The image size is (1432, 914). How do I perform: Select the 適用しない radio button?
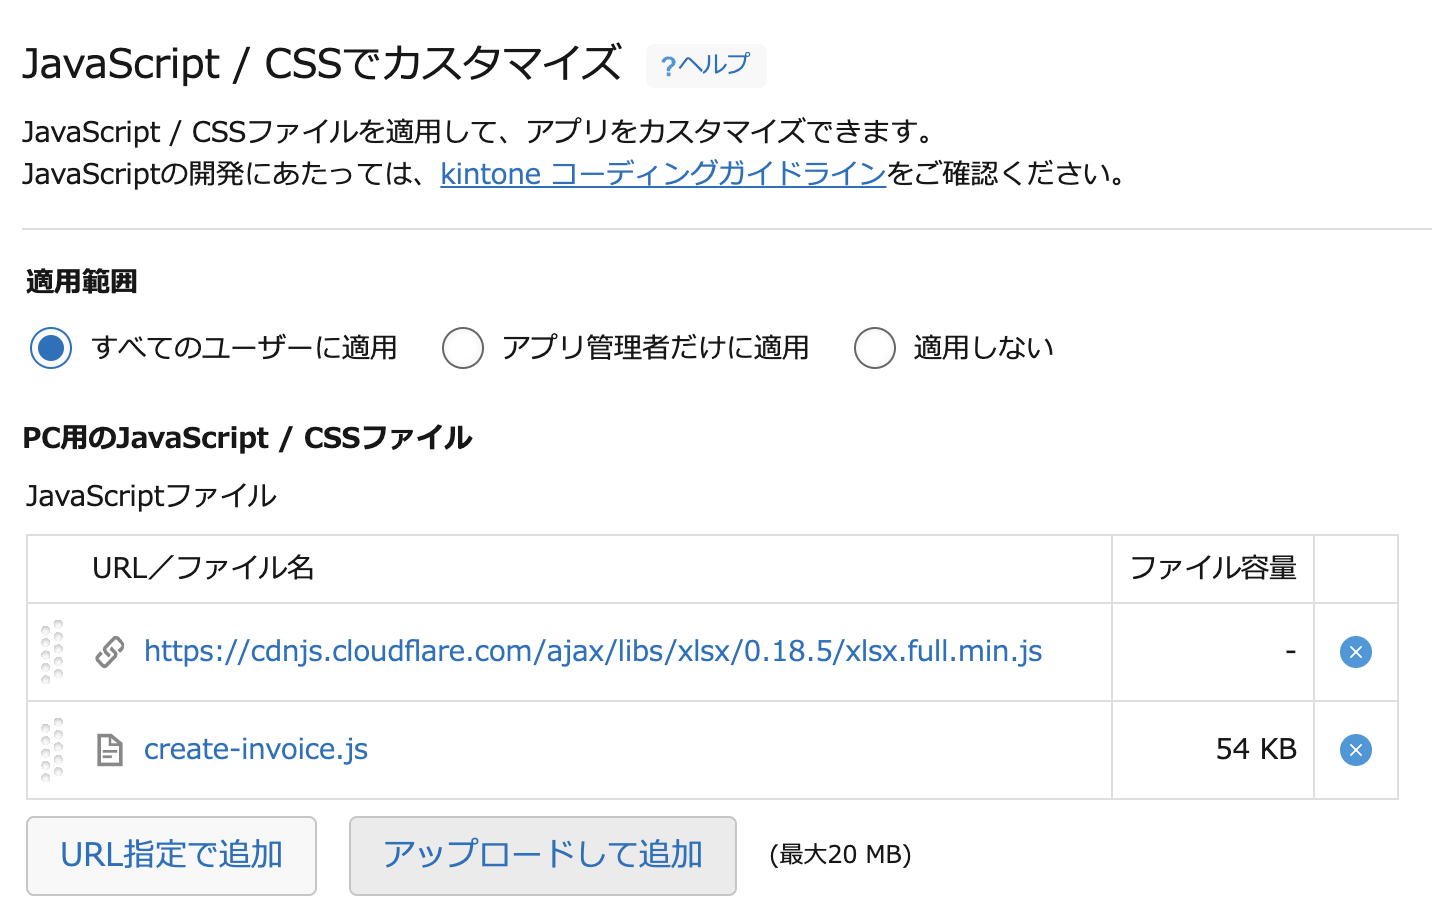[875, 347]
